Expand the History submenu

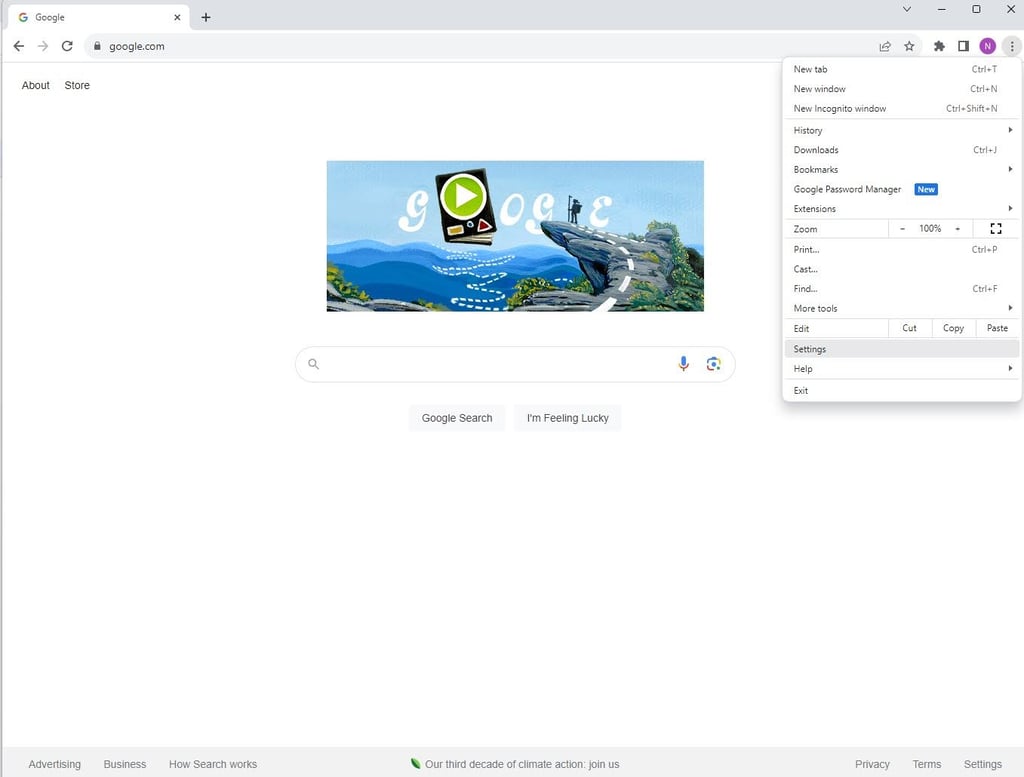click(x=902, y=130)
